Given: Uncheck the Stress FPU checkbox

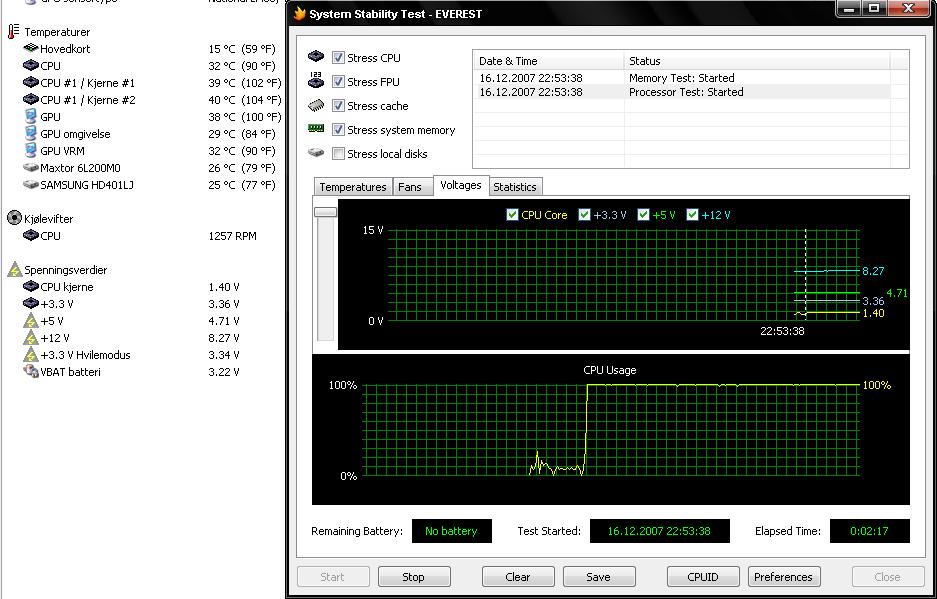Looking at the screenshot, I should pyautogui.click(x=338, y=81).
